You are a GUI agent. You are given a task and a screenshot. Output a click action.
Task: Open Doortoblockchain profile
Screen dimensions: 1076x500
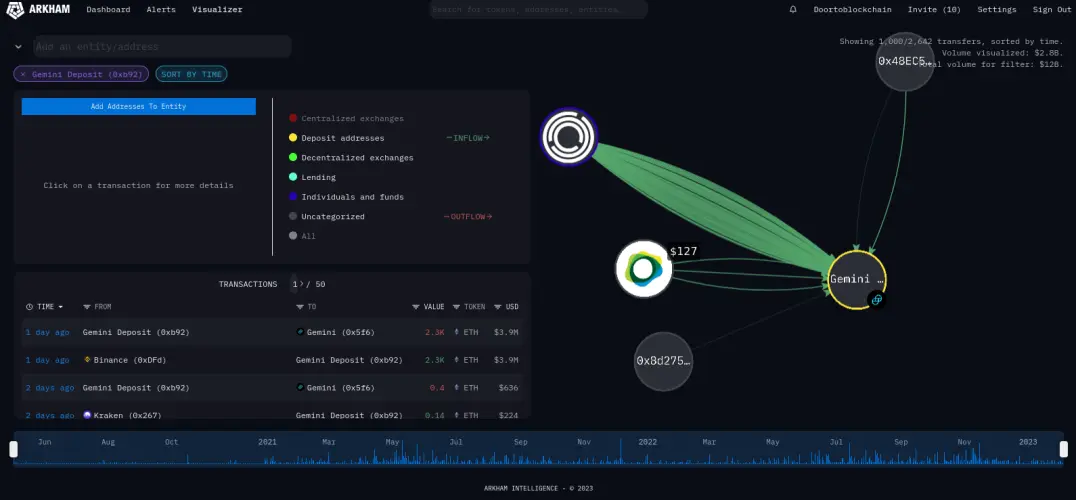pos(852,10)
